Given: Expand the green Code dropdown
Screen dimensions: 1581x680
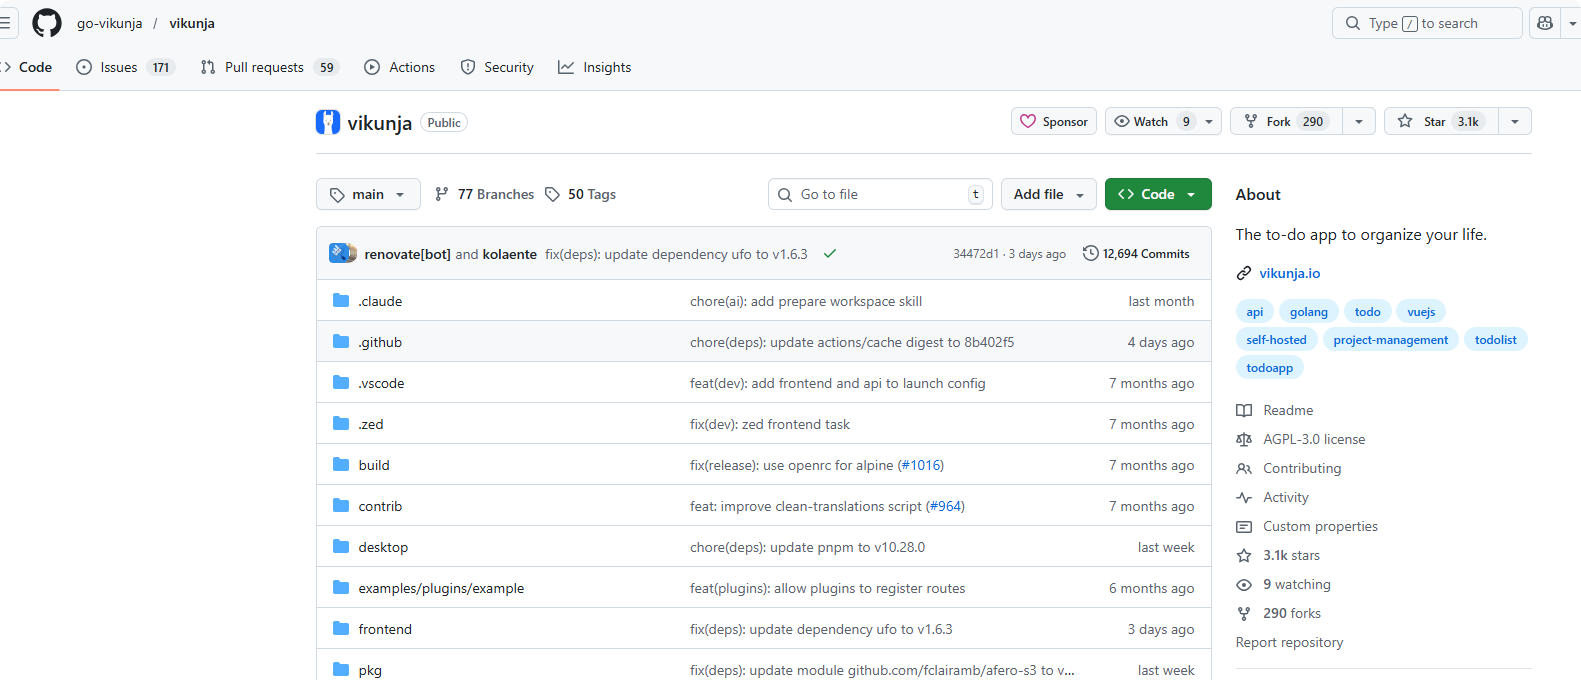Looking at the screenshot, I should click(x=1158, y=194).
